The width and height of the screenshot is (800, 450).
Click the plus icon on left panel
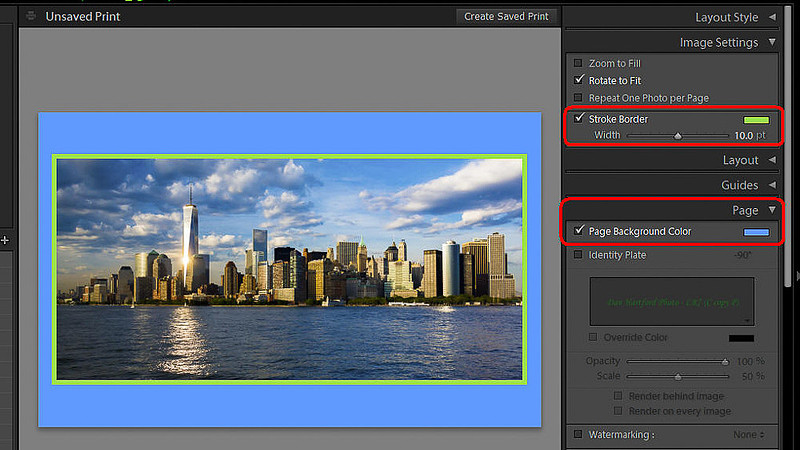(x=5, y=240)
